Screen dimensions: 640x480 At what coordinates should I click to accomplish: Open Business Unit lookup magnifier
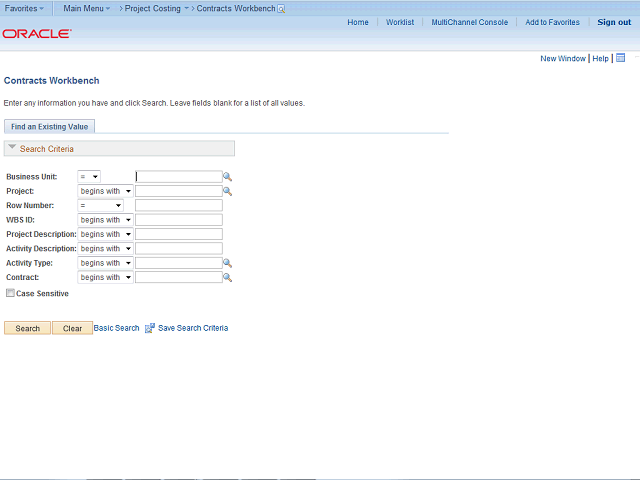tap(227, 177)
